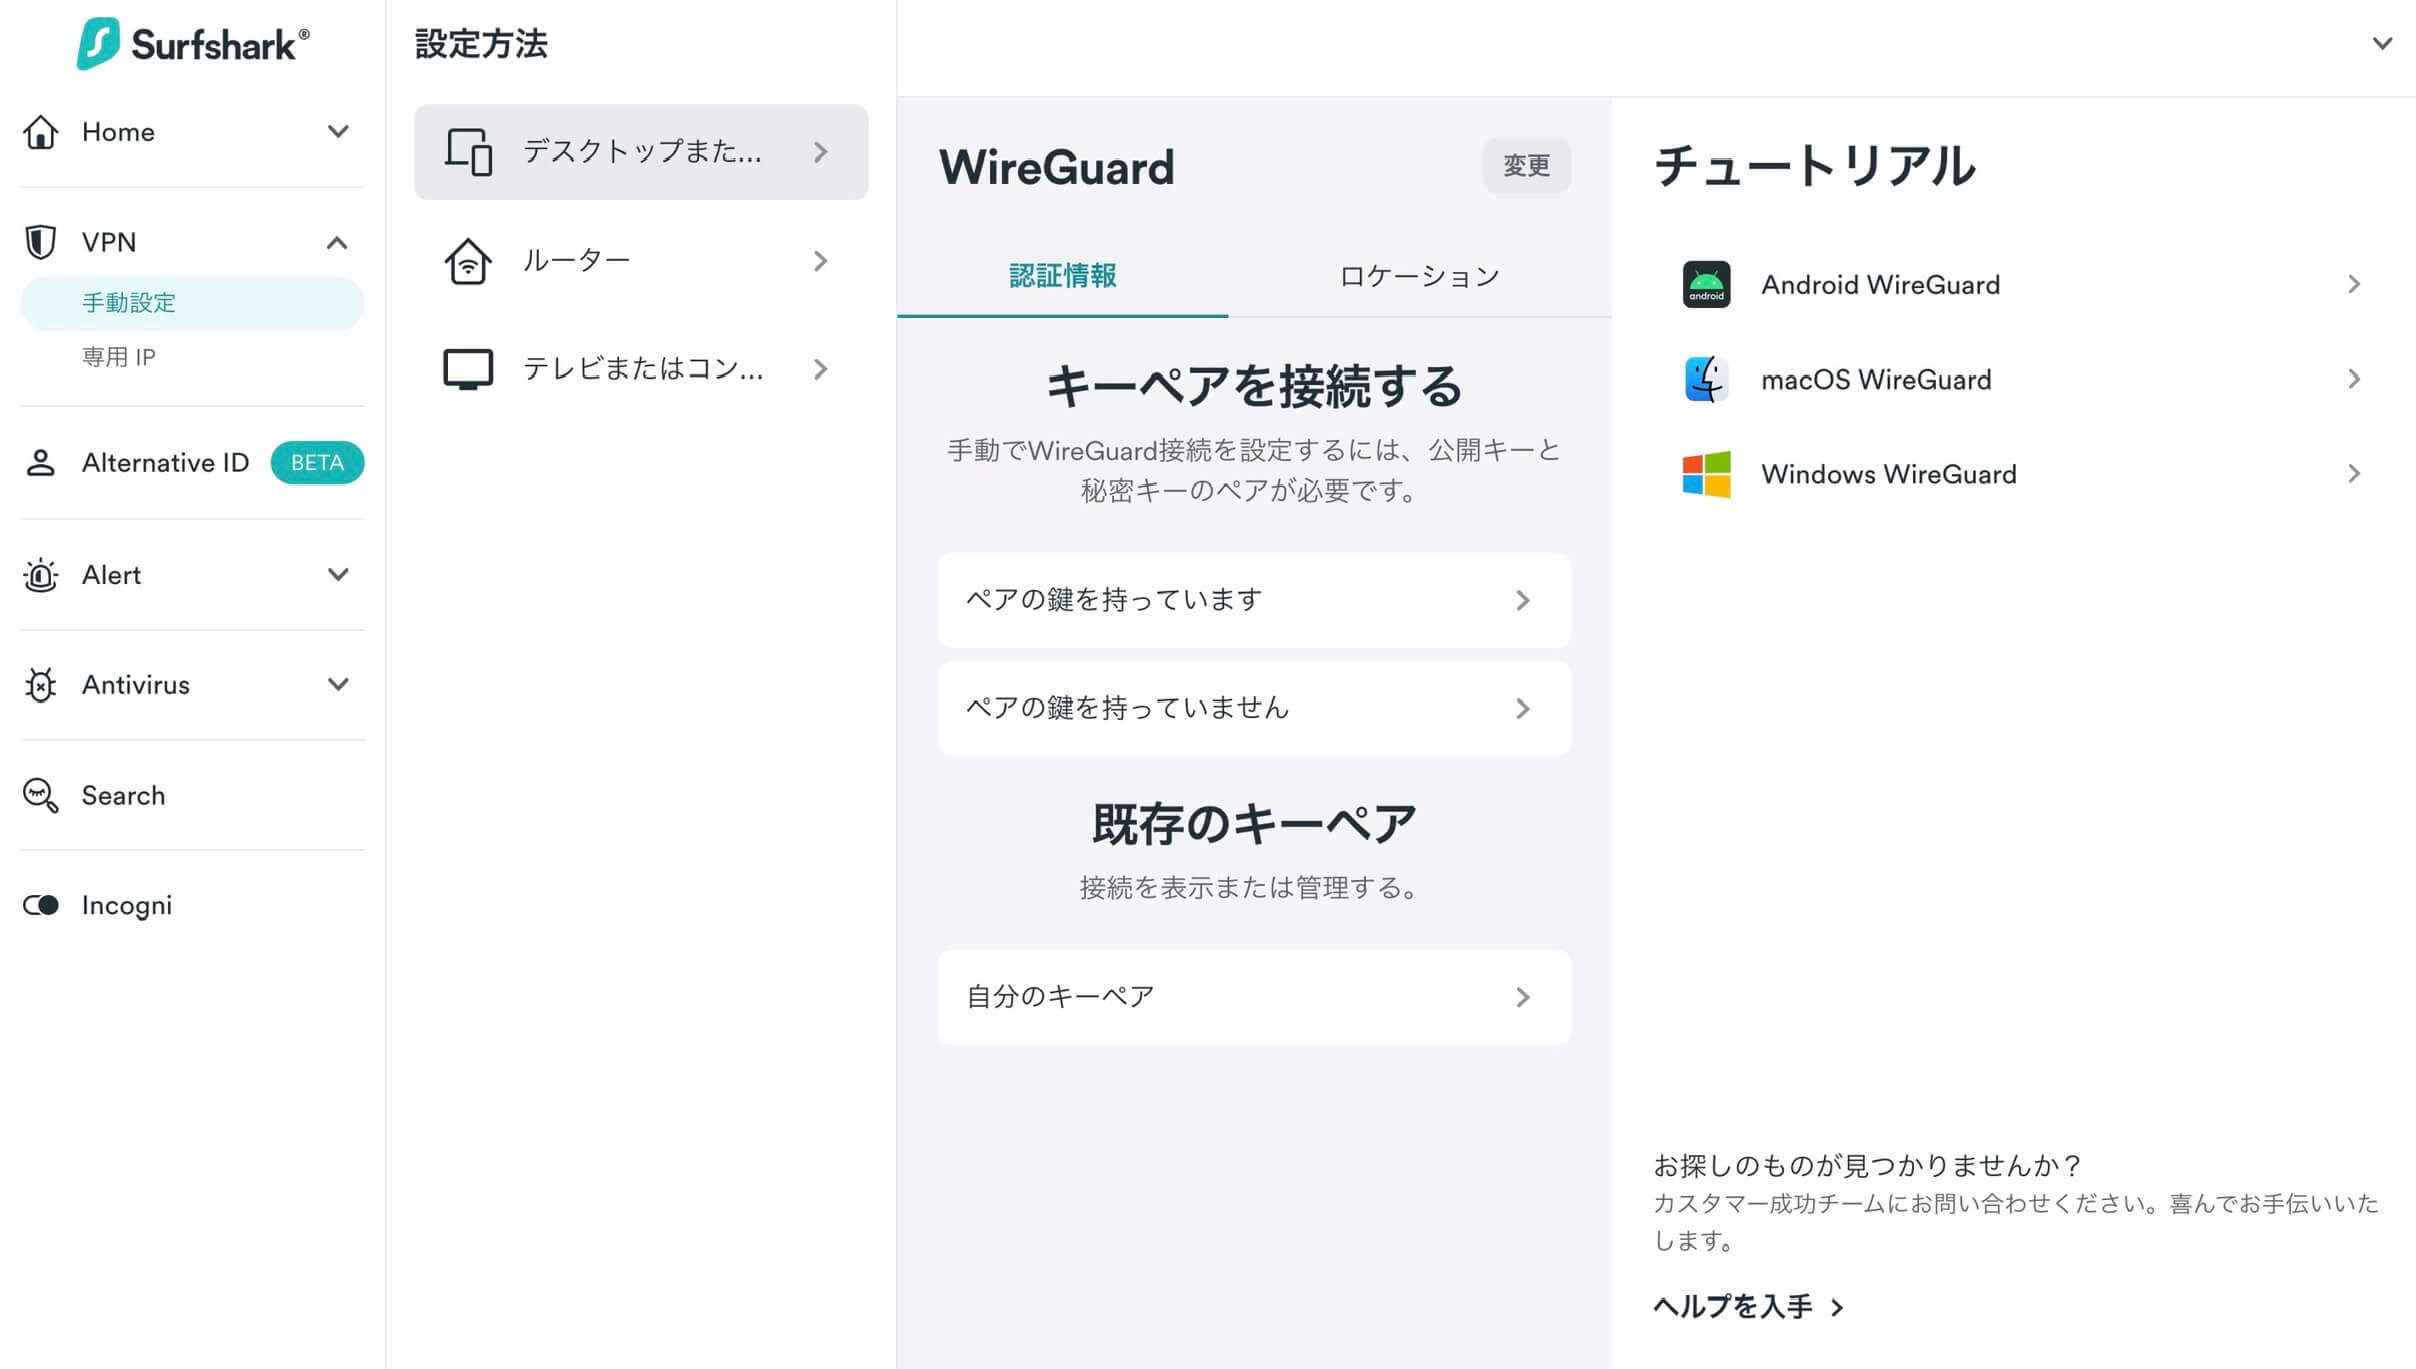Click chevron next to デスクトップまた...

tap(821, 152)
